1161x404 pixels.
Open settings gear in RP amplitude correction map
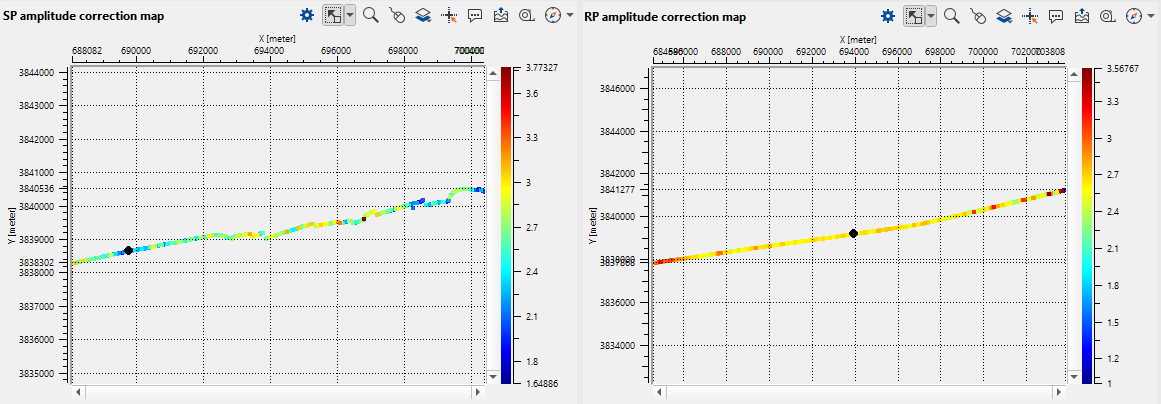(888, 16)
